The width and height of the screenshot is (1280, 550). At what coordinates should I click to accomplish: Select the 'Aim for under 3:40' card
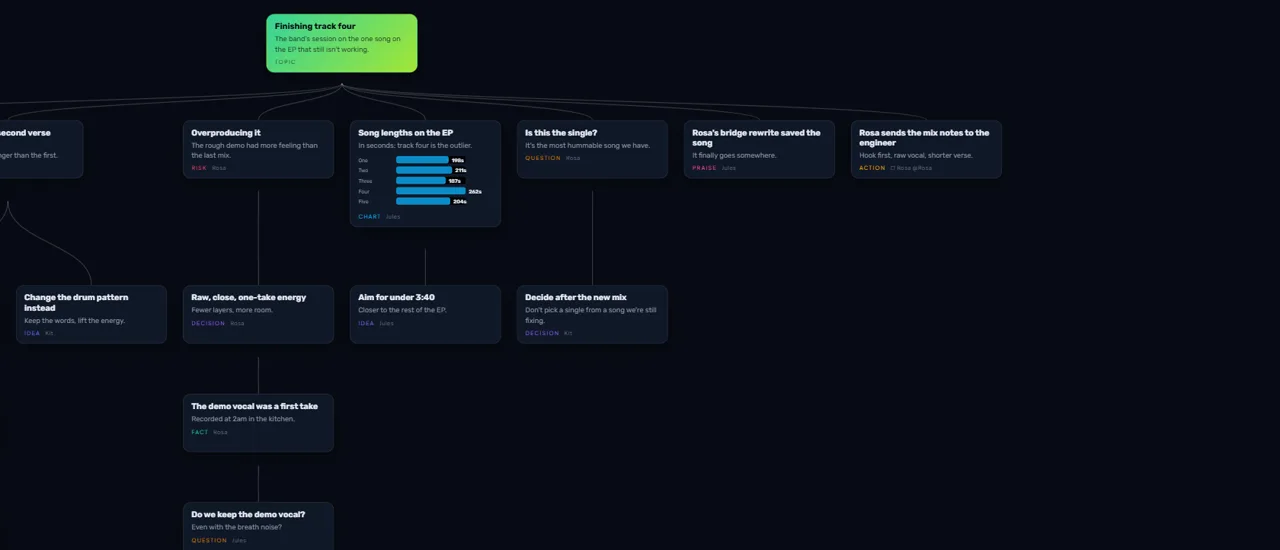point(425,314)
